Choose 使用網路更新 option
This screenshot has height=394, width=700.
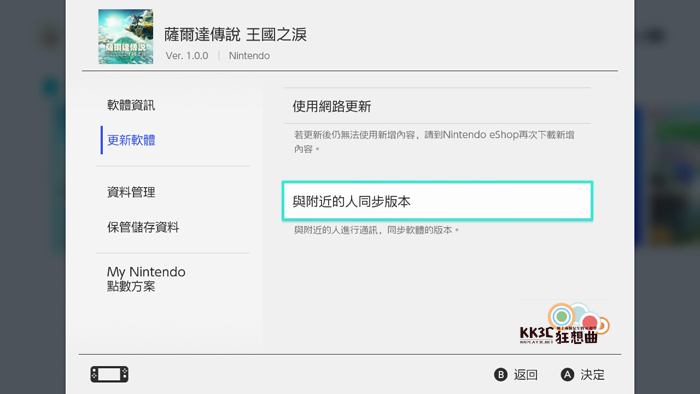[x=438, y=106]
